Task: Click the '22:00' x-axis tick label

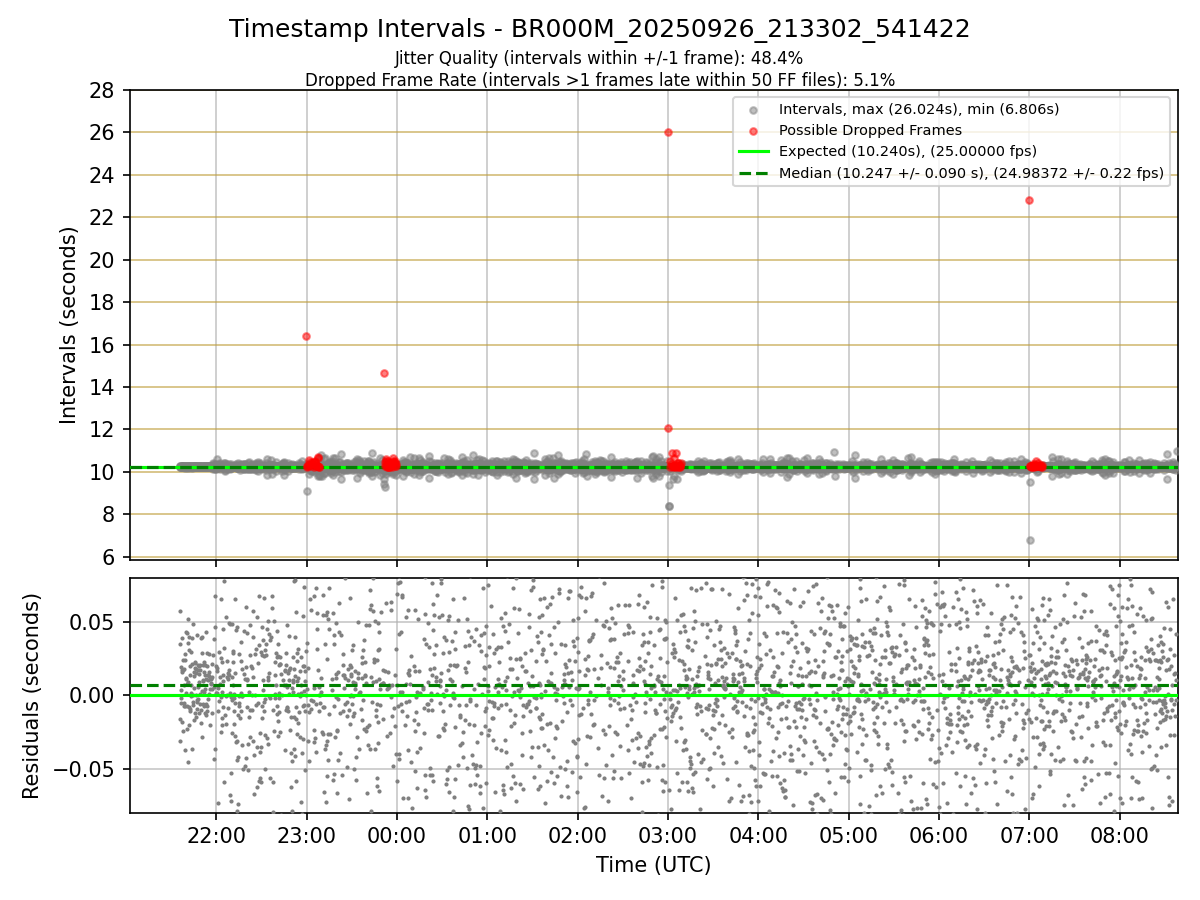Action: coord(216,835)
